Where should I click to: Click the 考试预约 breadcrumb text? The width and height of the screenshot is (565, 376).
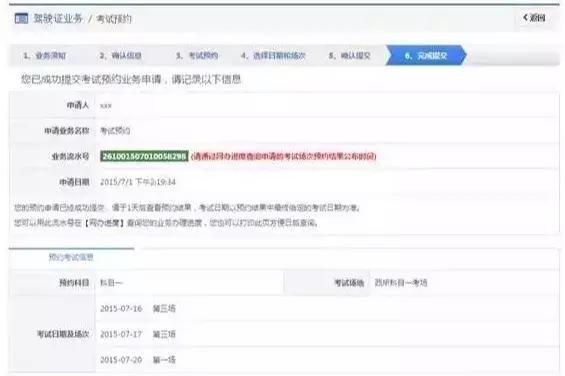(114, 19)
